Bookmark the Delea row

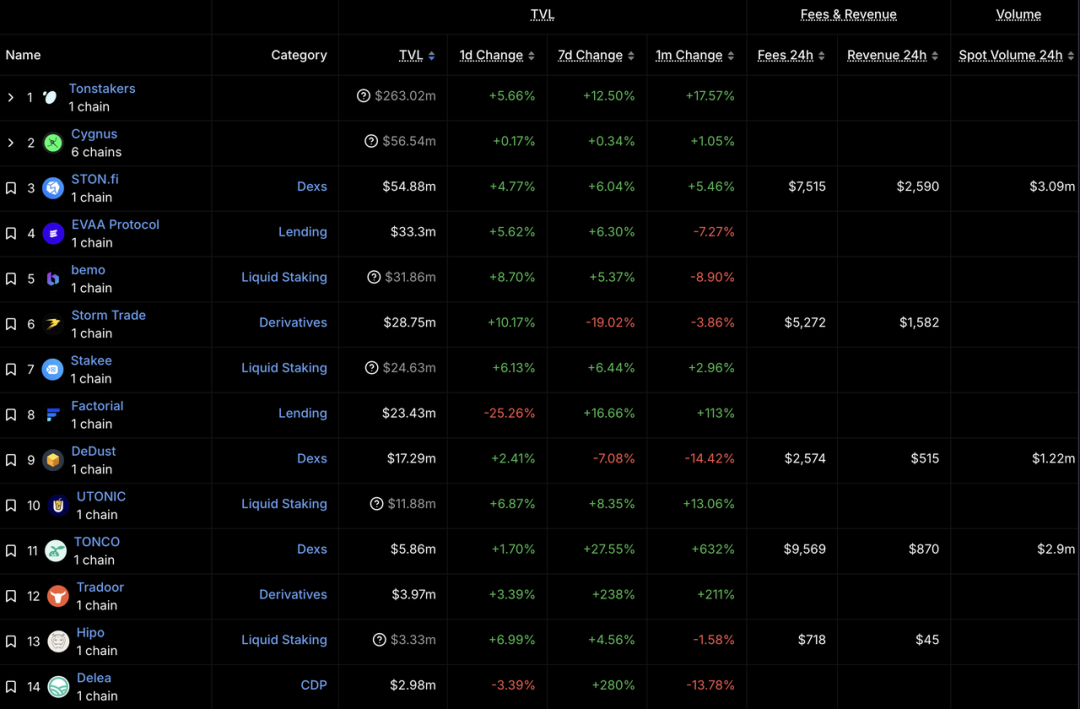[x=11, y=687]
